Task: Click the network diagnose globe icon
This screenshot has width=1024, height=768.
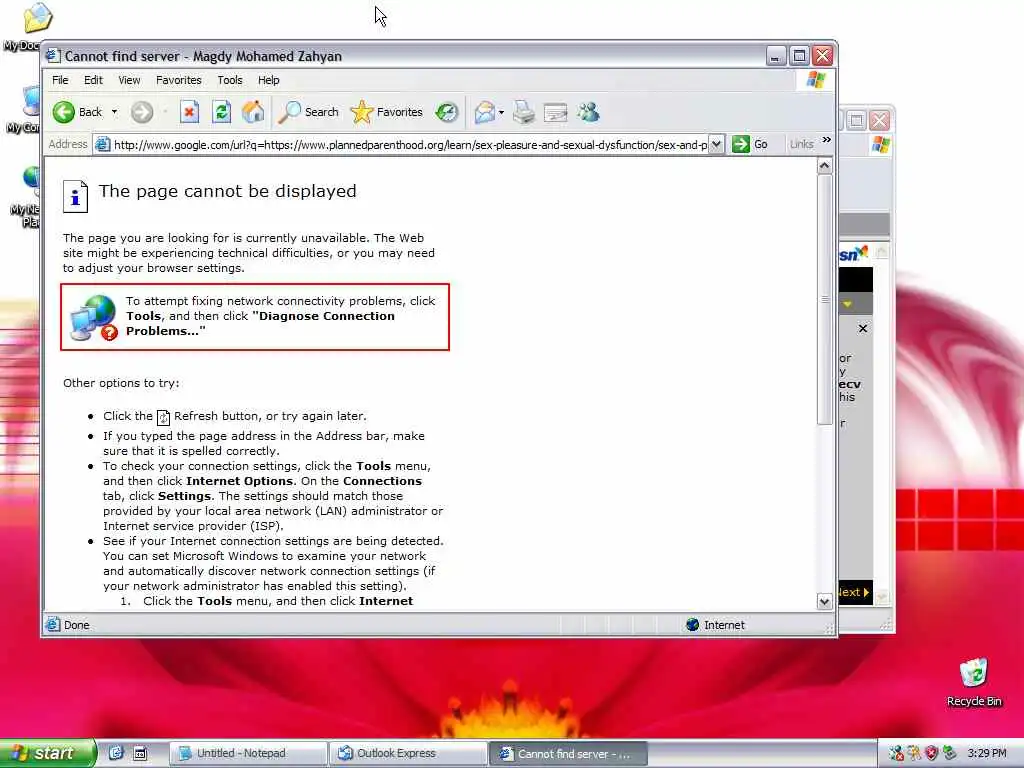Action: [x=93, y=317]
